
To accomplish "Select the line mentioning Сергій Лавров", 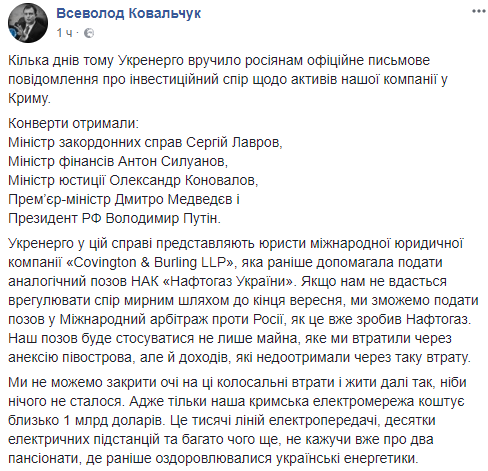I will tap(145, 143).
